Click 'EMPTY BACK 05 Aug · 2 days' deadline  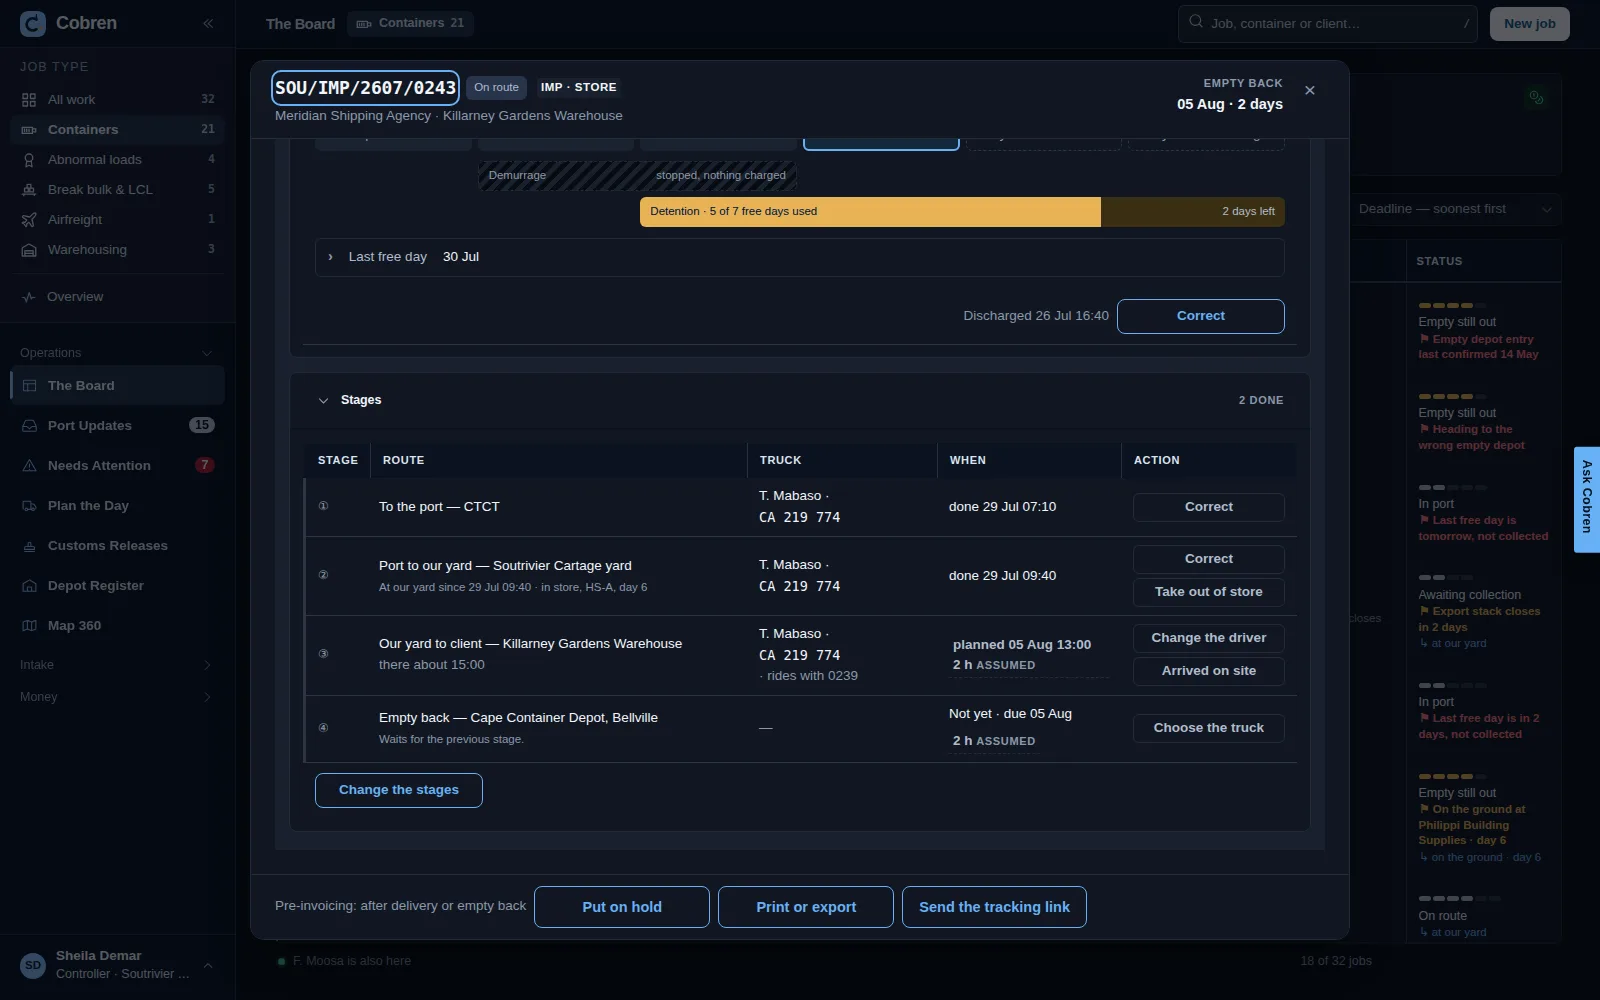click(1230, 95)
